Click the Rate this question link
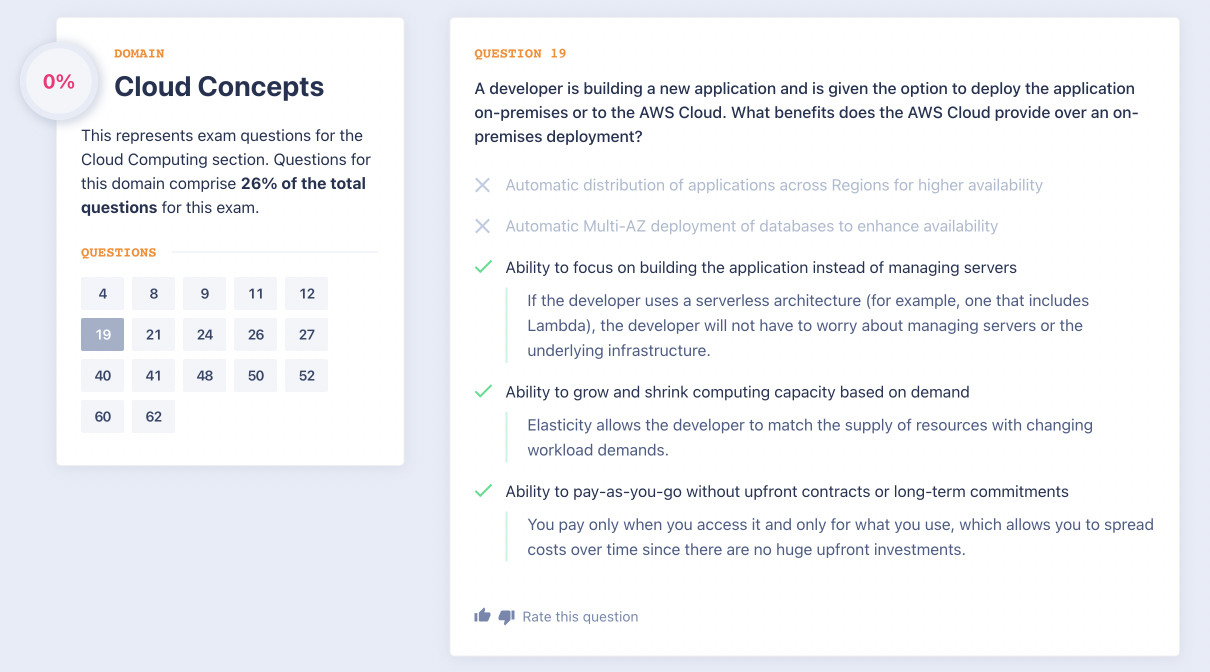Image resolution: width=1210 pixels, height=672 pixels. click(580, 616)
